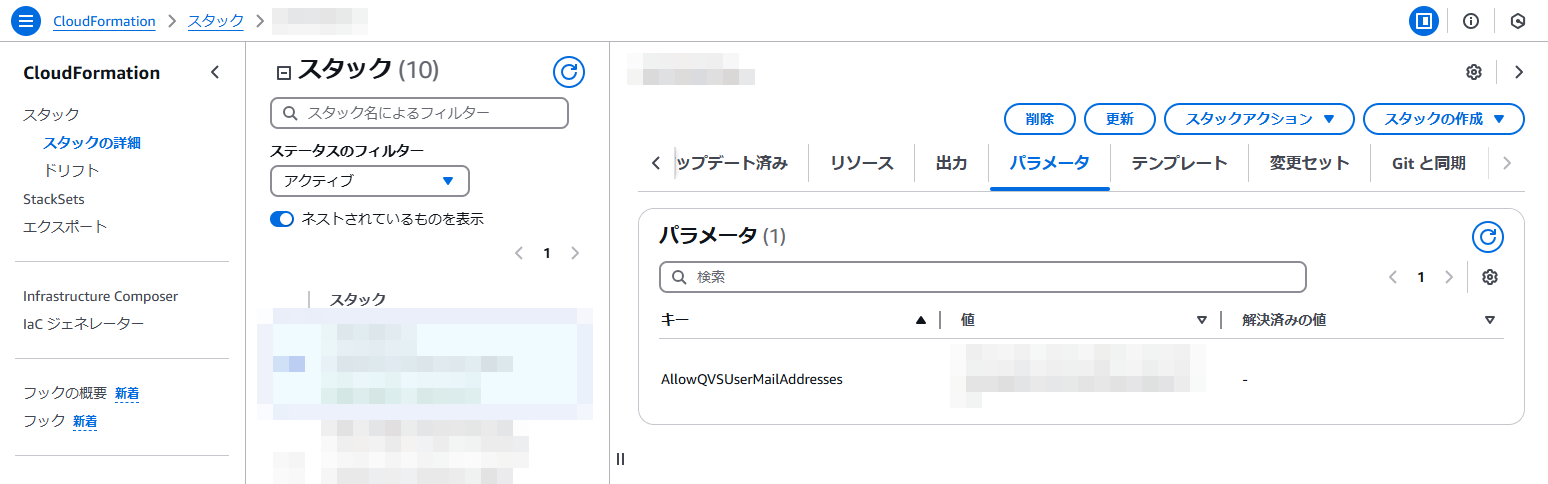The width and height of the screenshot is (1548, 484).
Task: Expand the スタックアクション dropdown
Action: (x=1259, y=119)
